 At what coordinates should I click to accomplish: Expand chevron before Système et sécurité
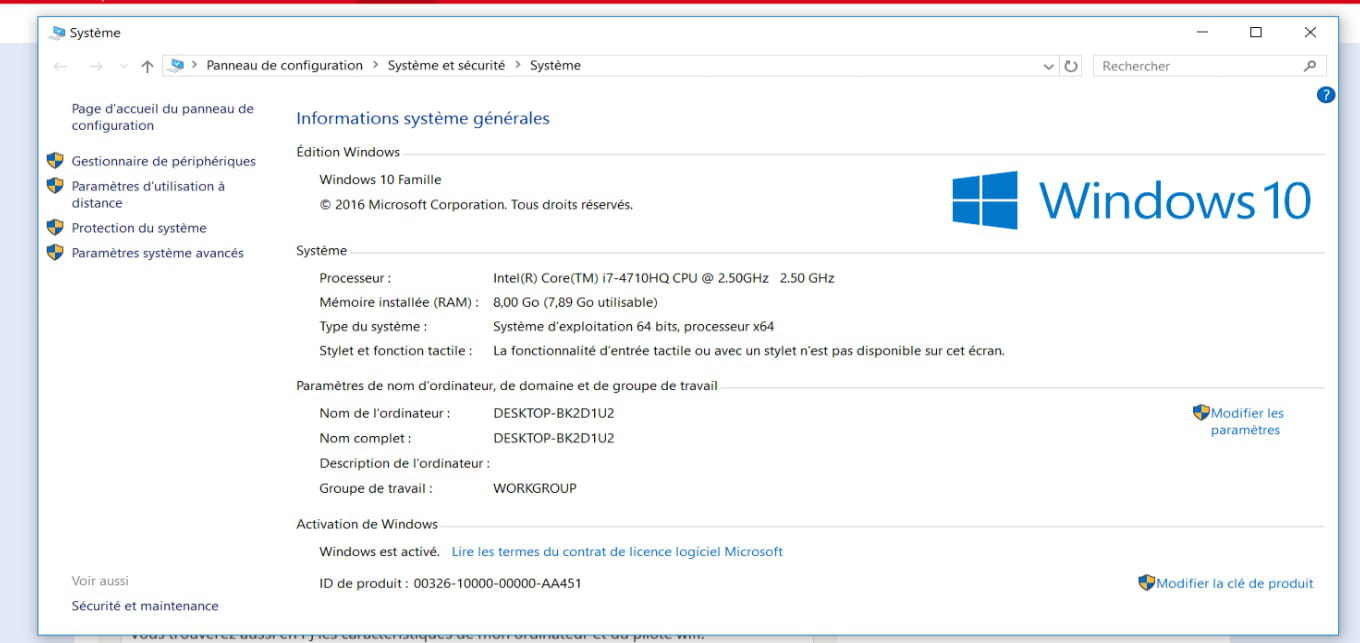click(x=376, y=65)
